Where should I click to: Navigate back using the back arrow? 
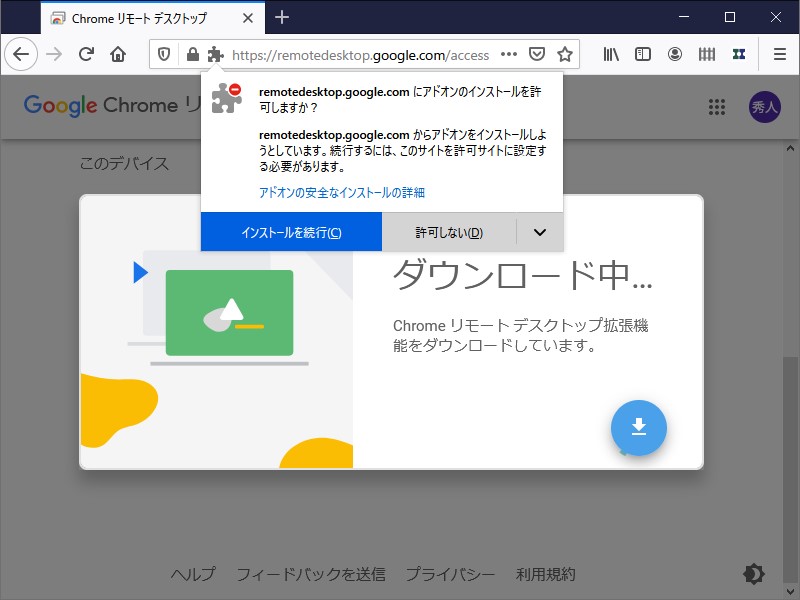[x=20, y=54]
